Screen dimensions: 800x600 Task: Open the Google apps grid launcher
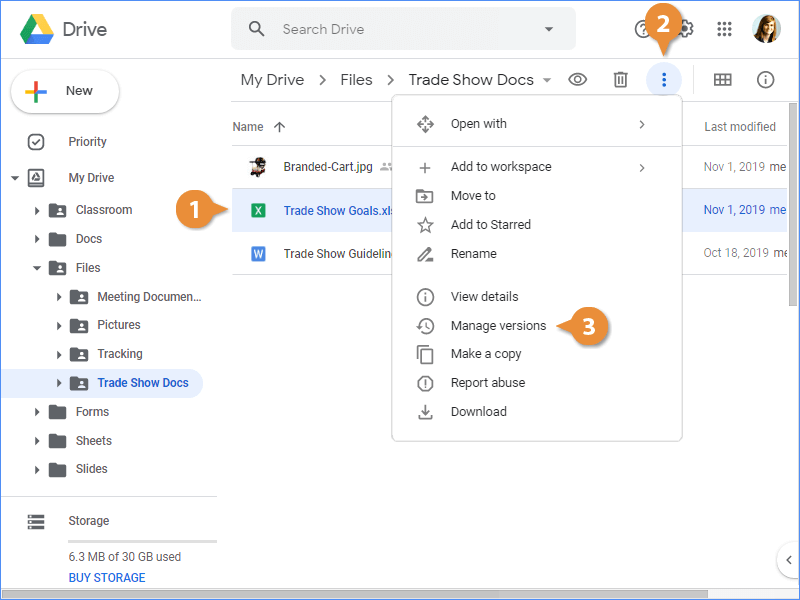coord(725,29)
